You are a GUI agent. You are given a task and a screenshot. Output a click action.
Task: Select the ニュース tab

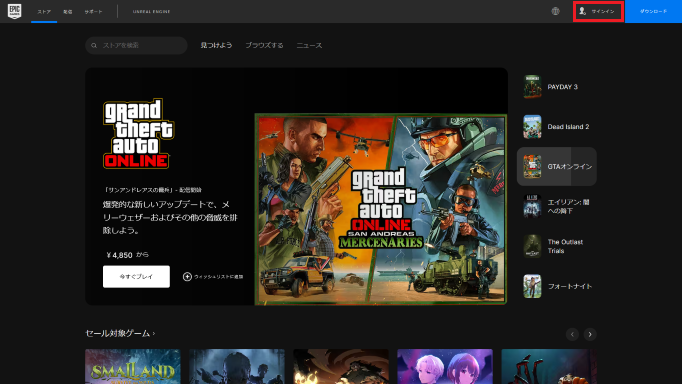[x=309, y=45]
